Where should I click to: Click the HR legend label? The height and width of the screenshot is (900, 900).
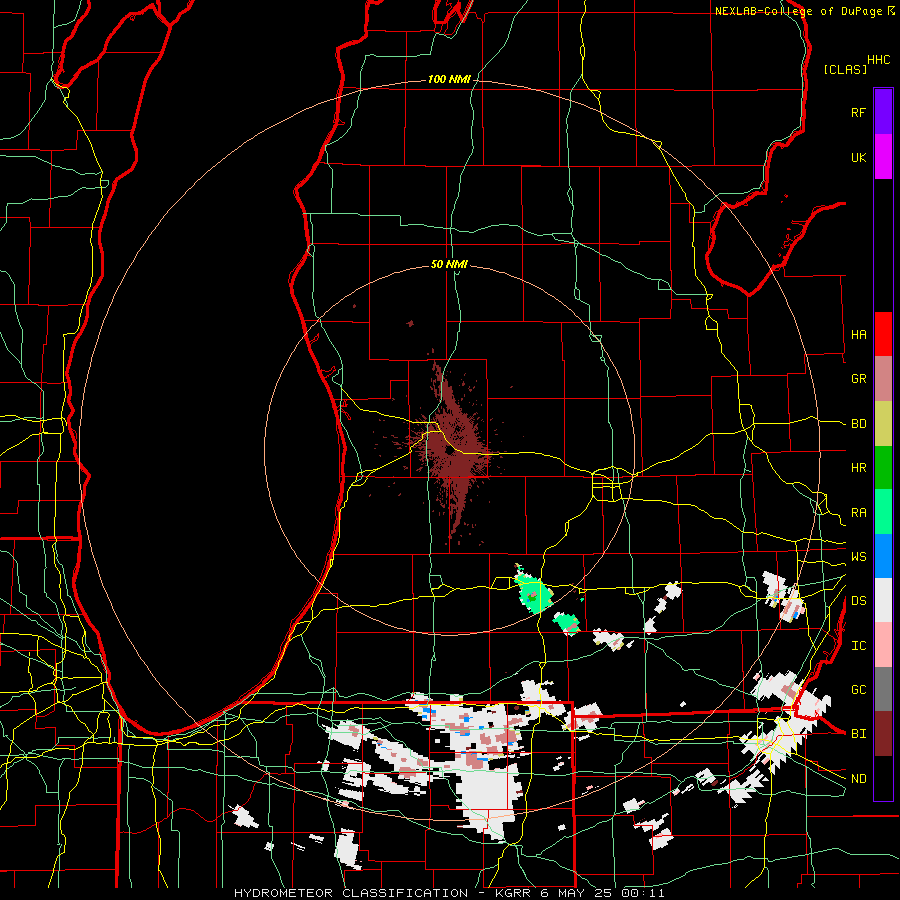[858, 468]
